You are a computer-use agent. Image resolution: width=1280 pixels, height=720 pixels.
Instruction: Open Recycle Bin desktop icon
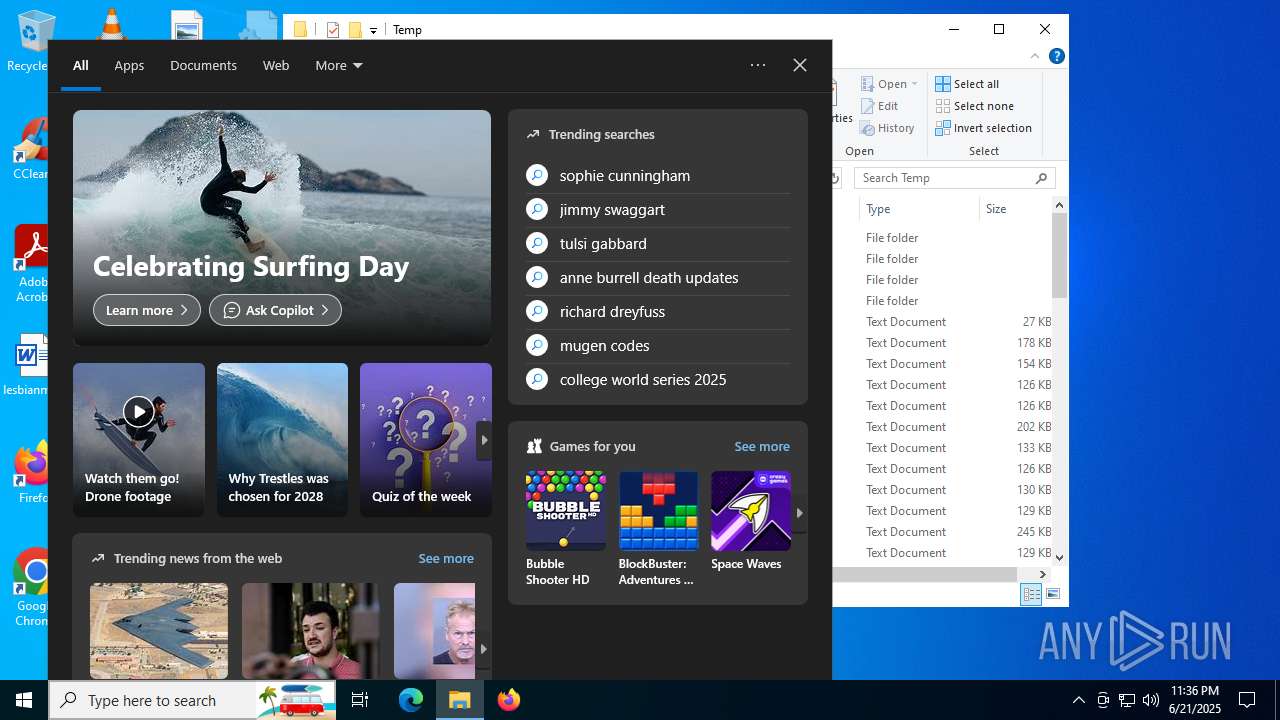tap(30, 40)
